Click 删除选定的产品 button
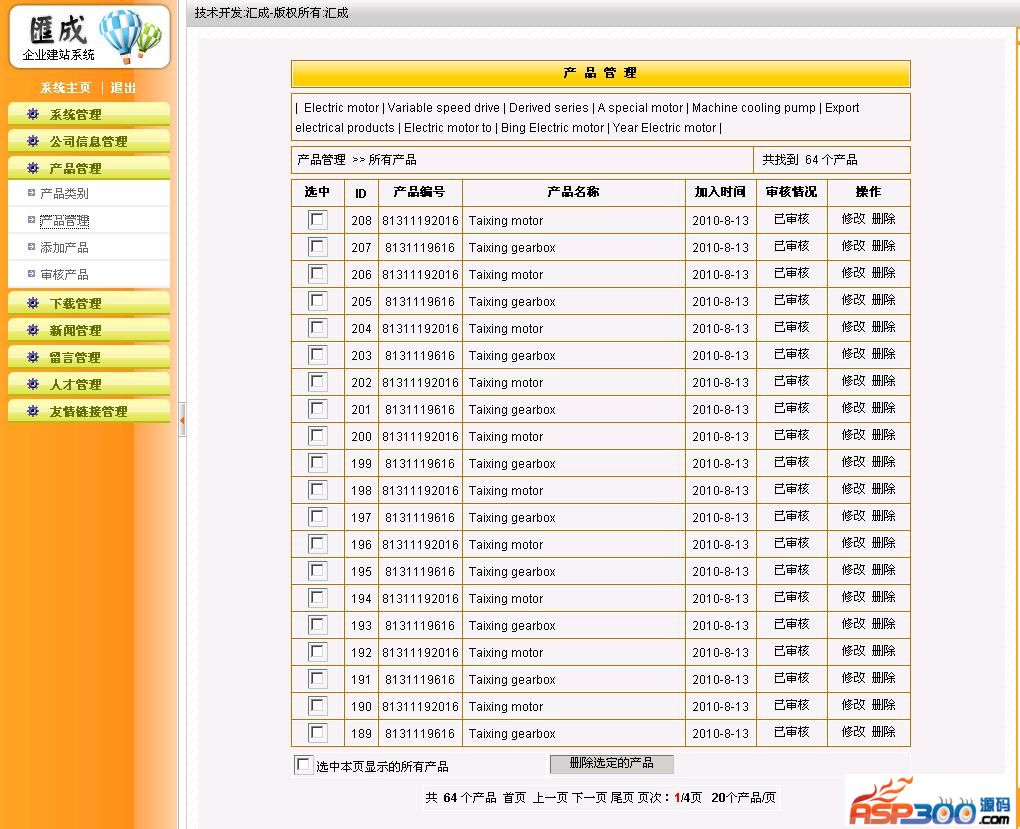1020x829 pixels. click(x=611, y=763)
